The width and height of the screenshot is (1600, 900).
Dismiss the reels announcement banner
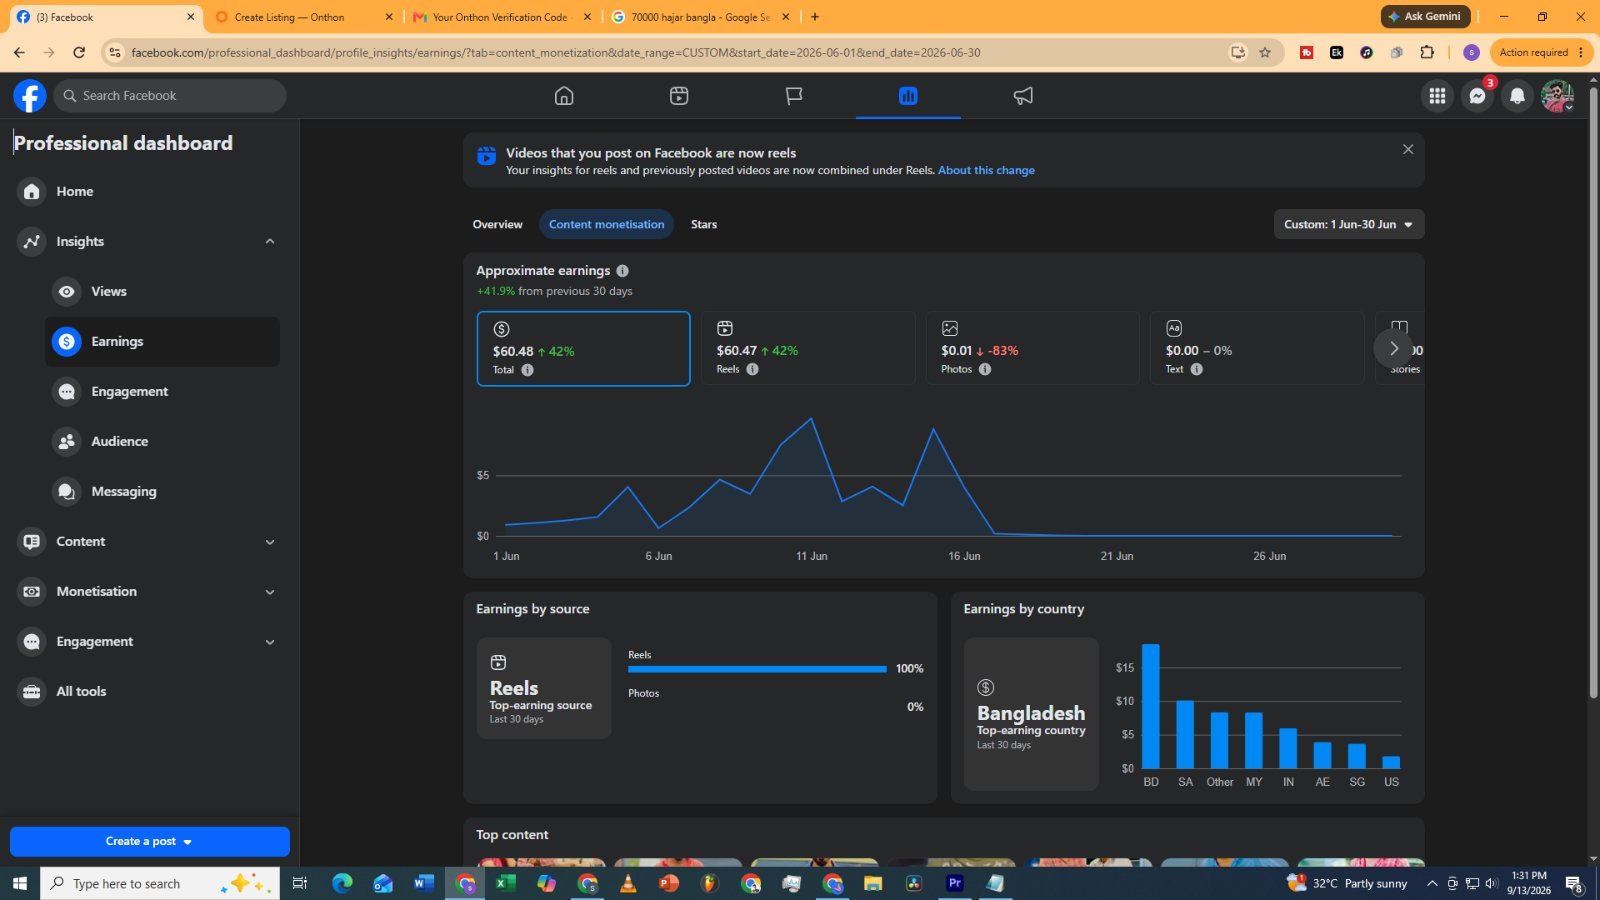click(1408, 149)
